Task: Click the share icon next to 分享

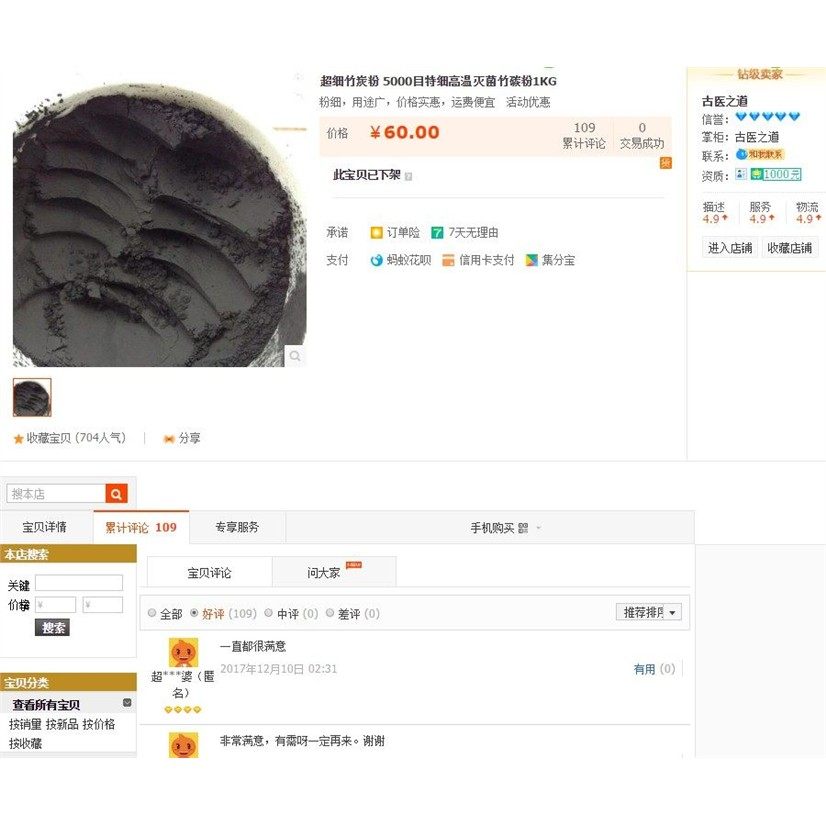Action: point(169,438)
